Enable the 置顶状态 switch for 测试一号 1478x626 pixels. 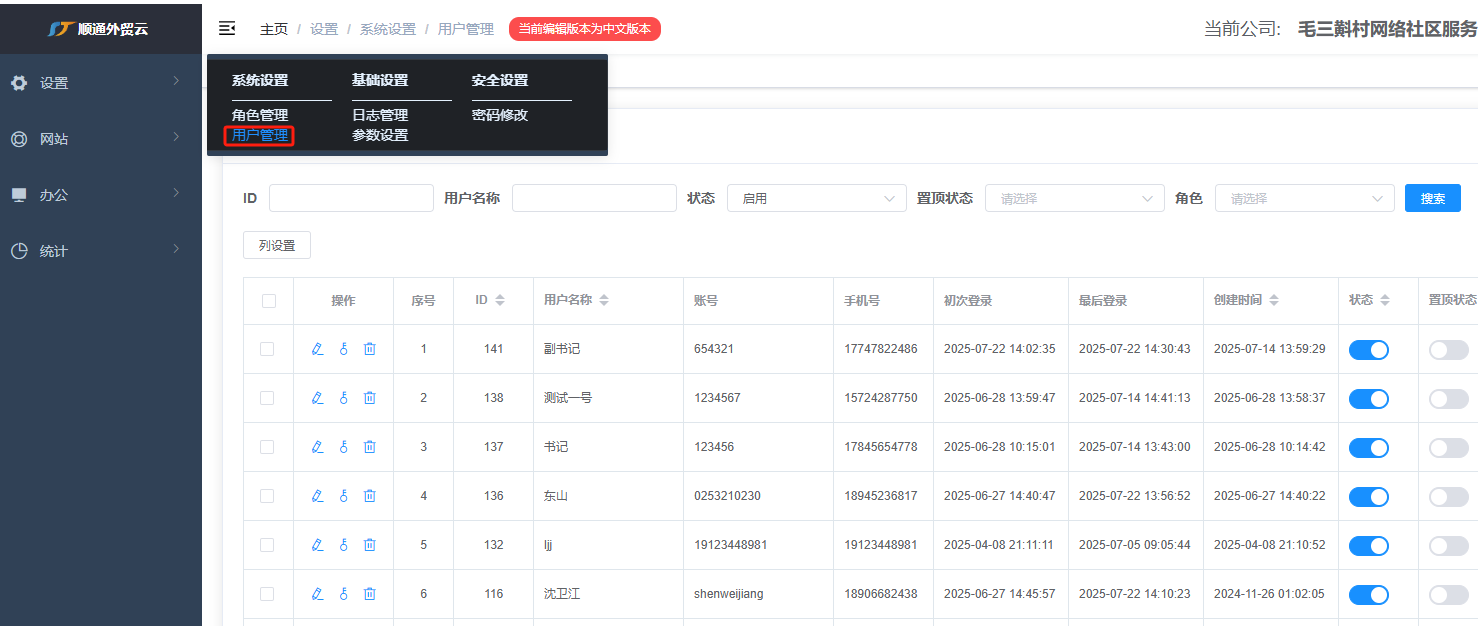(1449, 399)
